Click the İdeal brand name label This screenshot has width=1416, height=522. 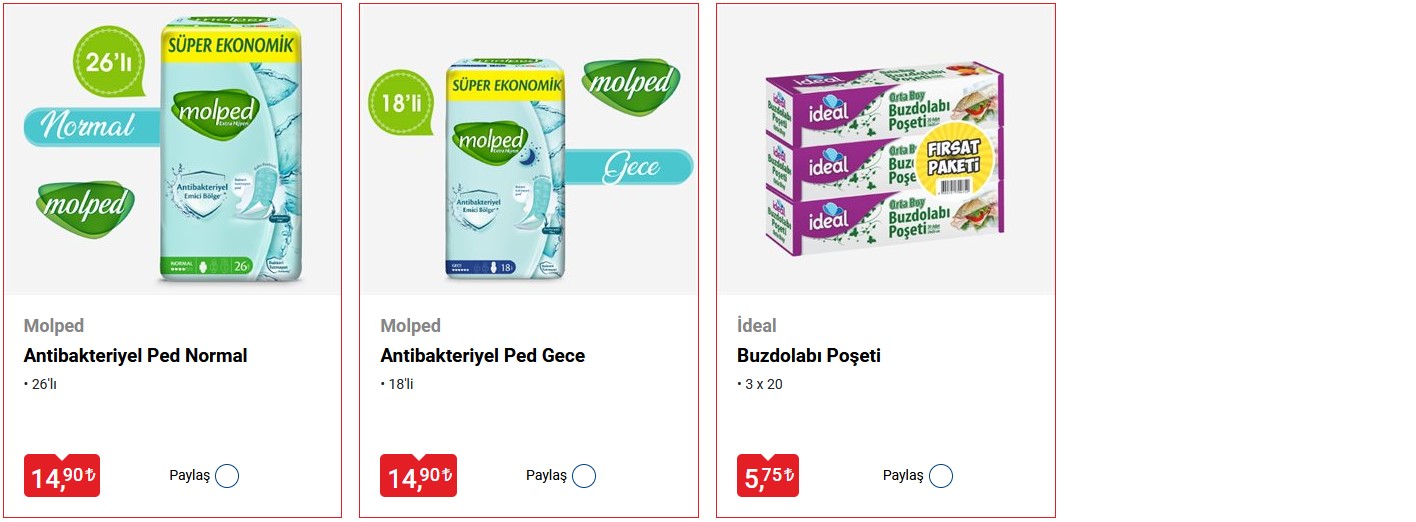click(x=757, y=326)
